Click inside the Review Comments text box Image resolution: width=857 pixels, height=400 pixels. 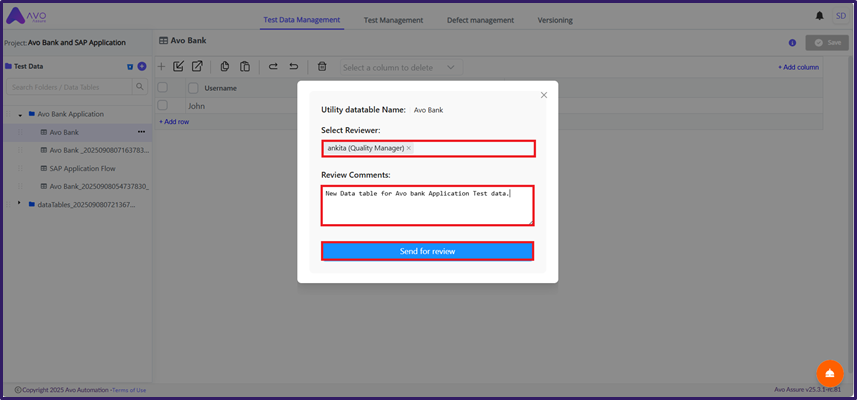coord(427,205)
